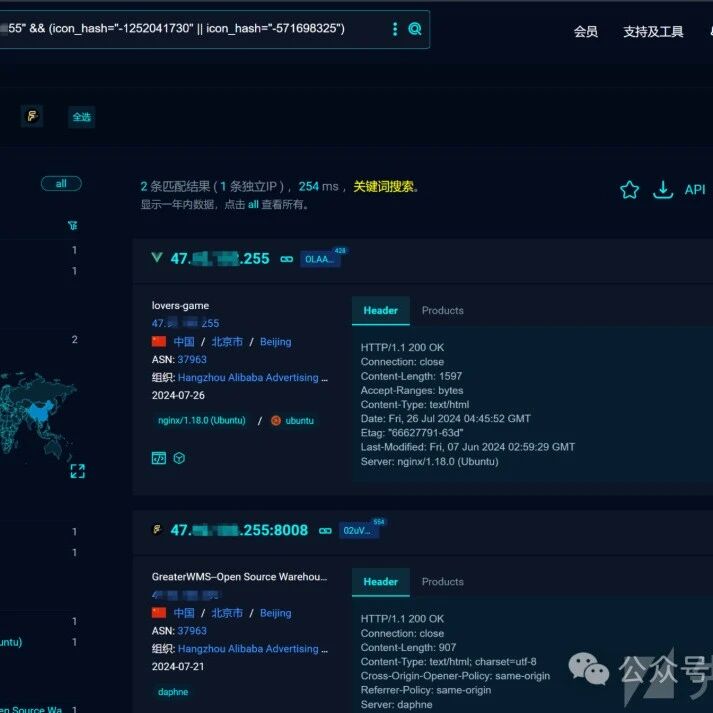This screenshot has height=713, width=713.
Task: Open the API link
Action: [695, 190]
